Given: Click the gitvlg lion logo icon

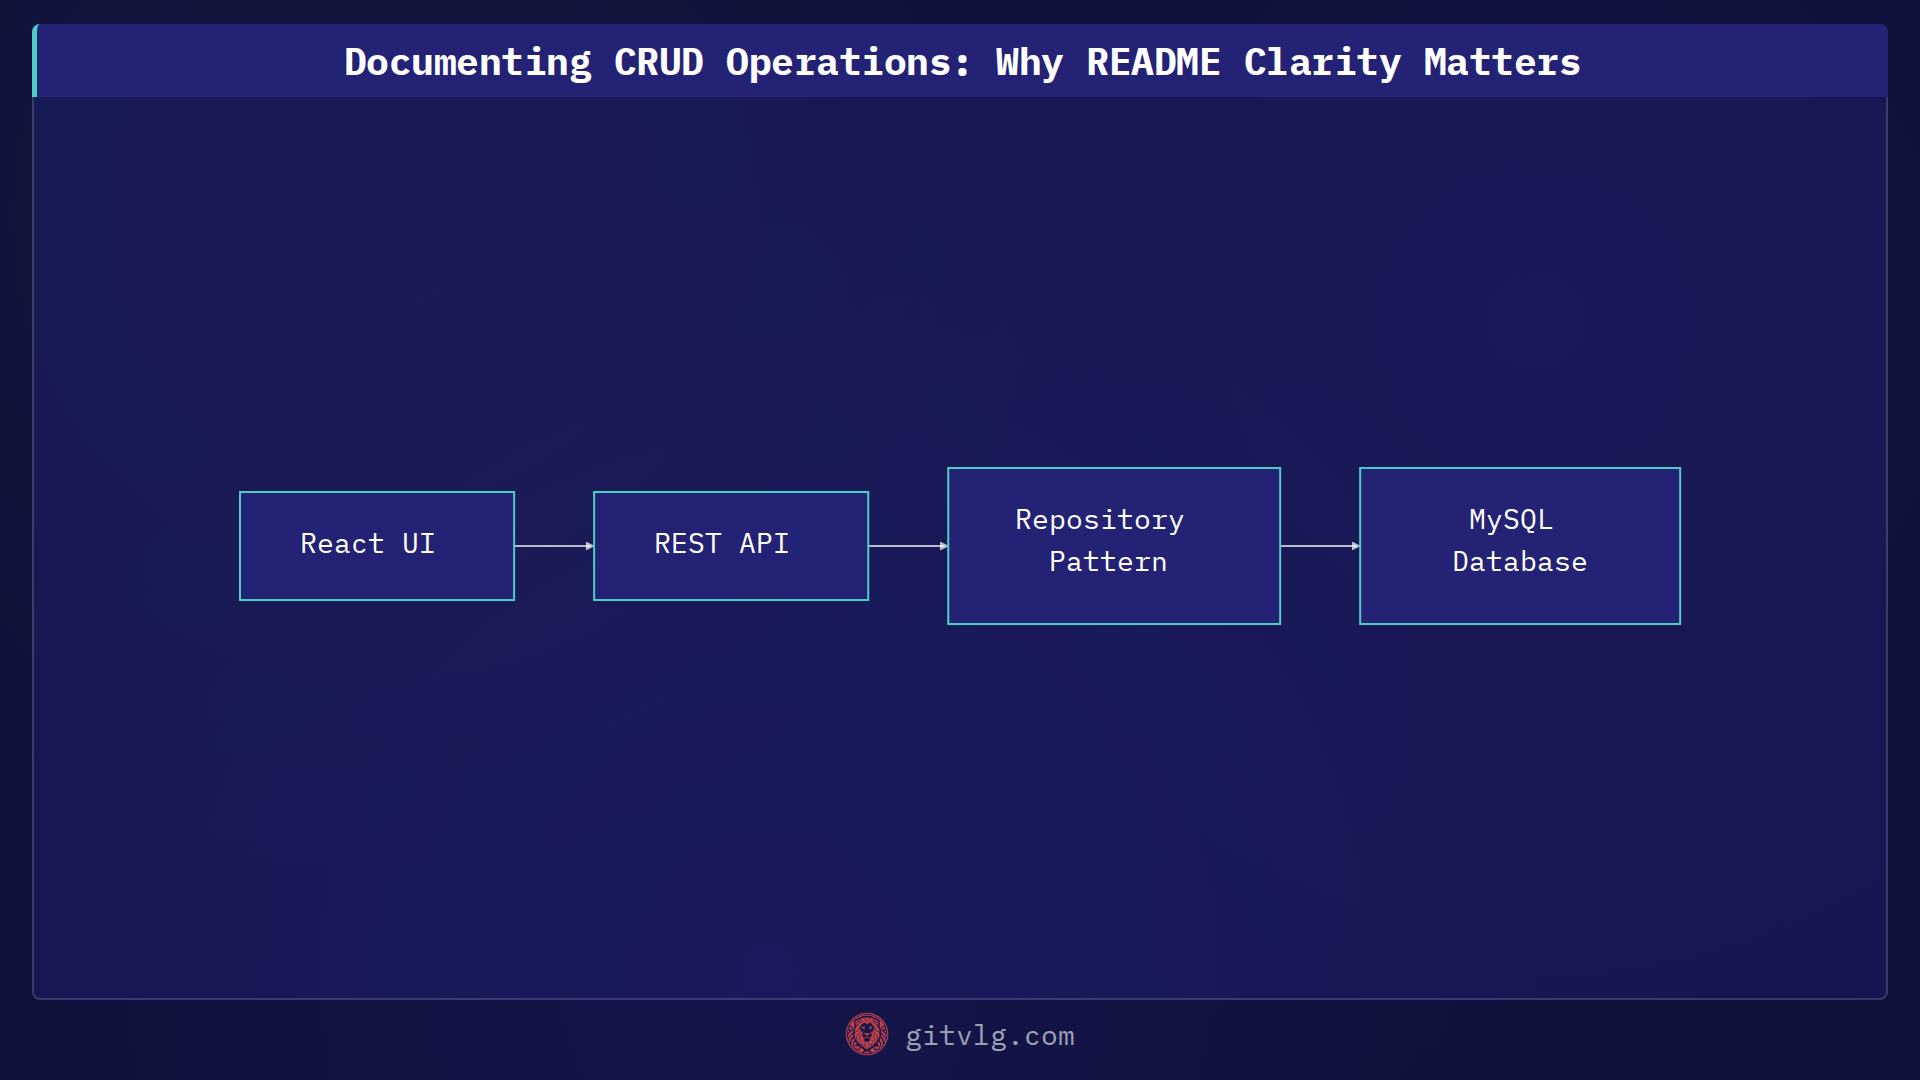Looking at the screenshot, I should pos(867,1035).
